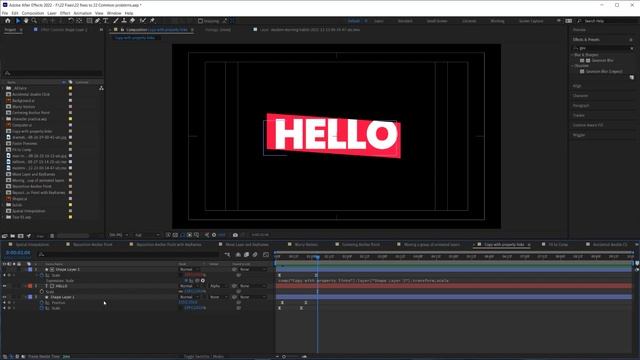Switch to the Standard workspace
Image resolution: width=640 pixels, height=360 pixels.
(x=405, y=21)
